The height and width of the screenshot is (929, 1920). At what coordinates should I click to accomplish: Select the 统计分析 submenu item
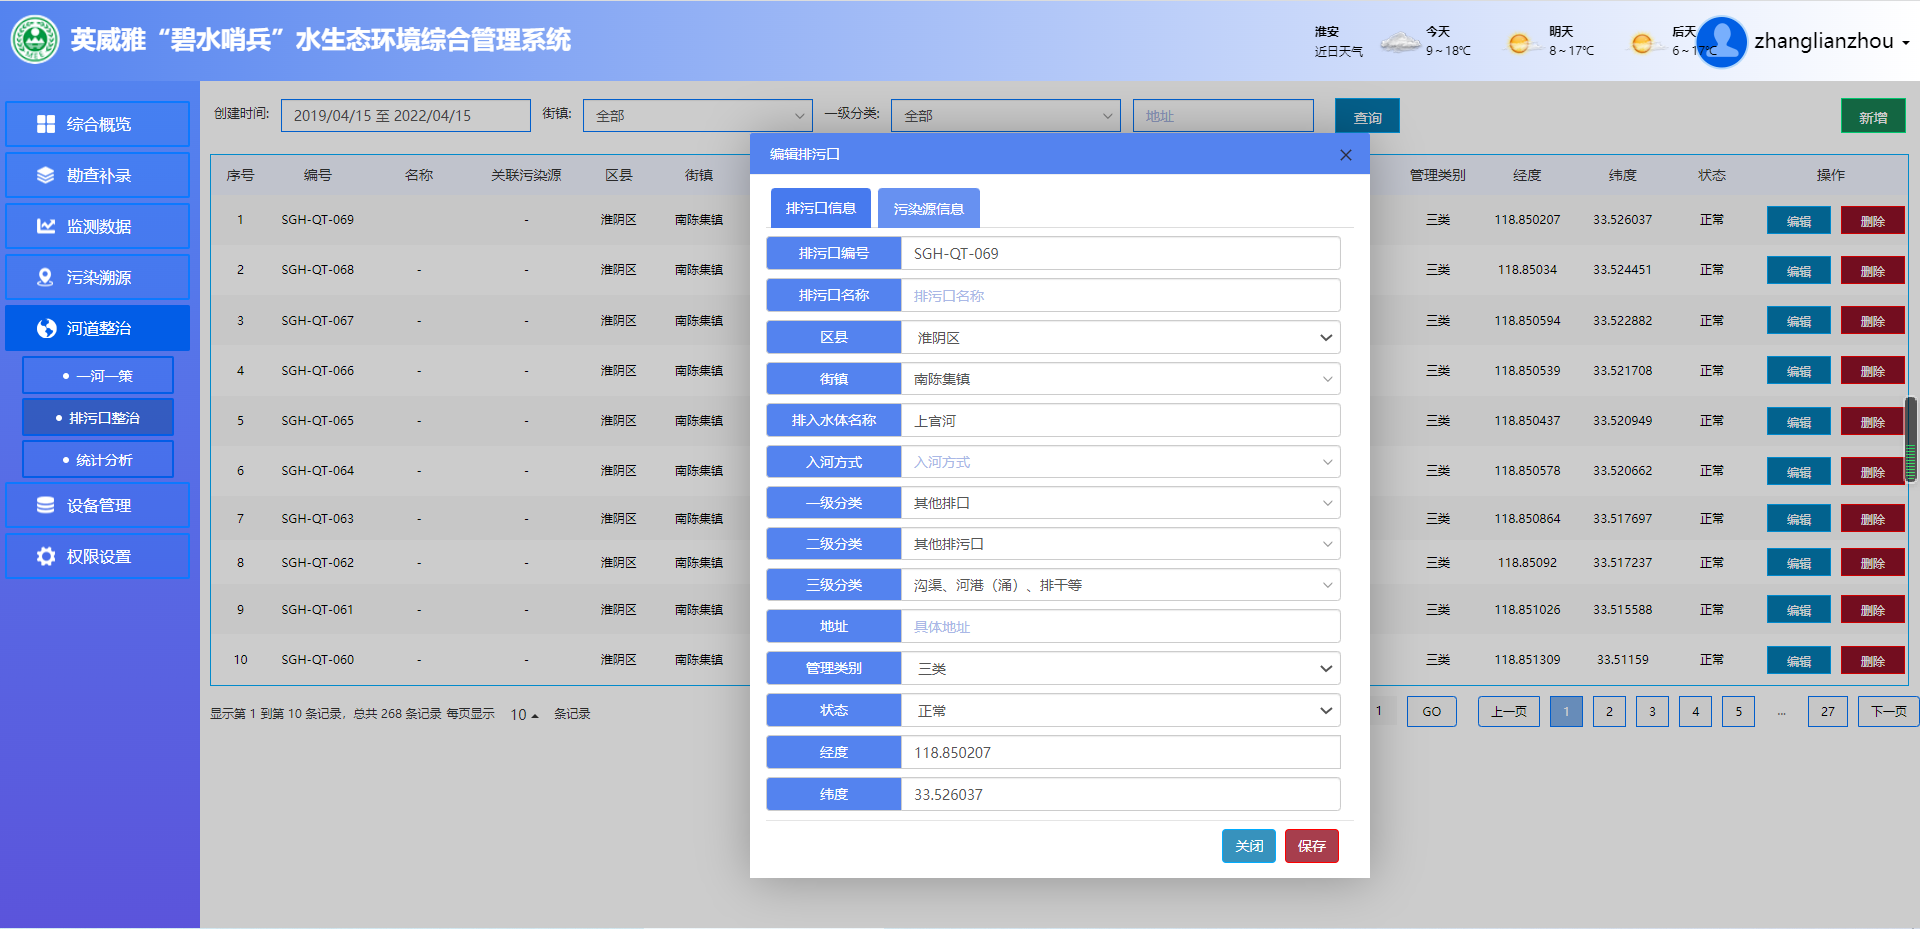(x=98, y=460)
